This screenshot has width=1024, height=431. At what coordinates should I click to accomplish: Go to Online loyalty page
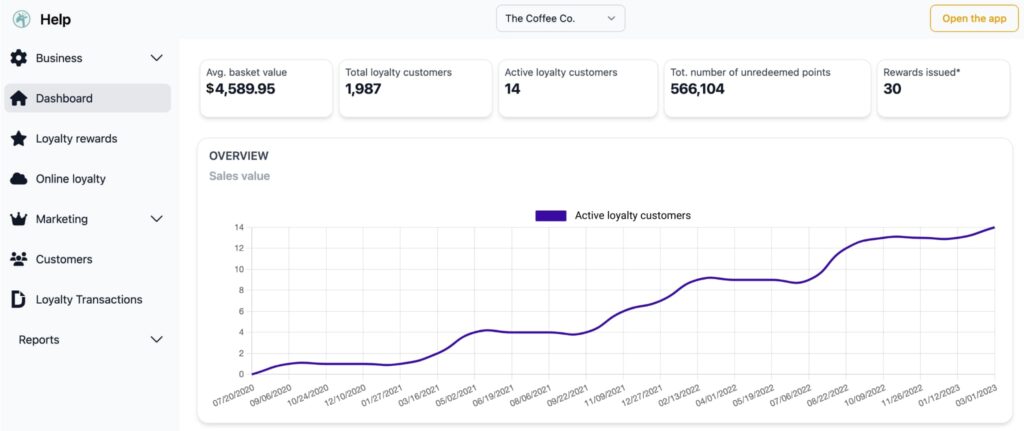70,179
